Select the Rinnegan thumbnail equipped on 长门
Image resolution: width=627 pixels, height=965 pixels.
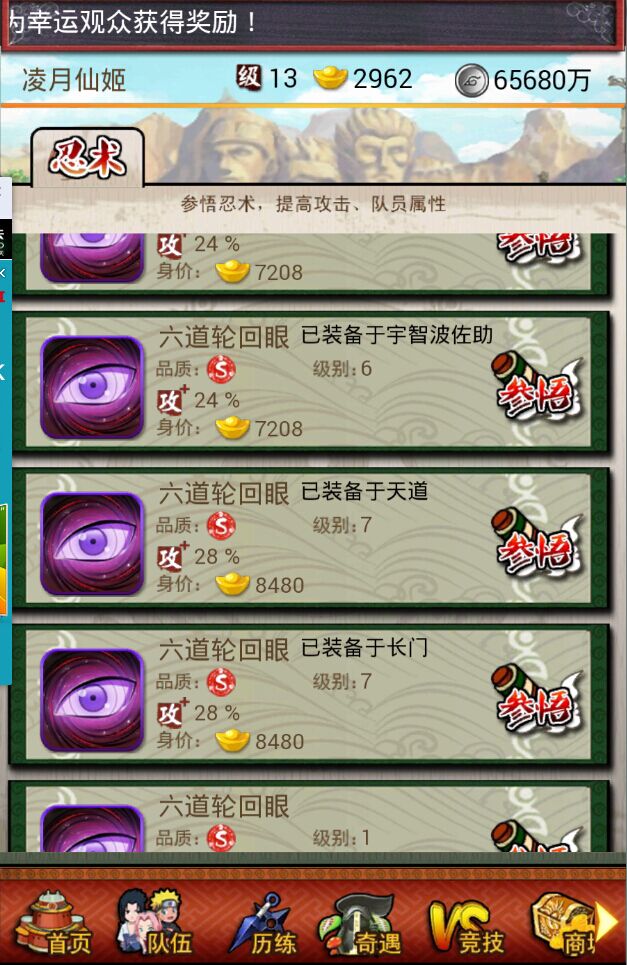point(92,700)
